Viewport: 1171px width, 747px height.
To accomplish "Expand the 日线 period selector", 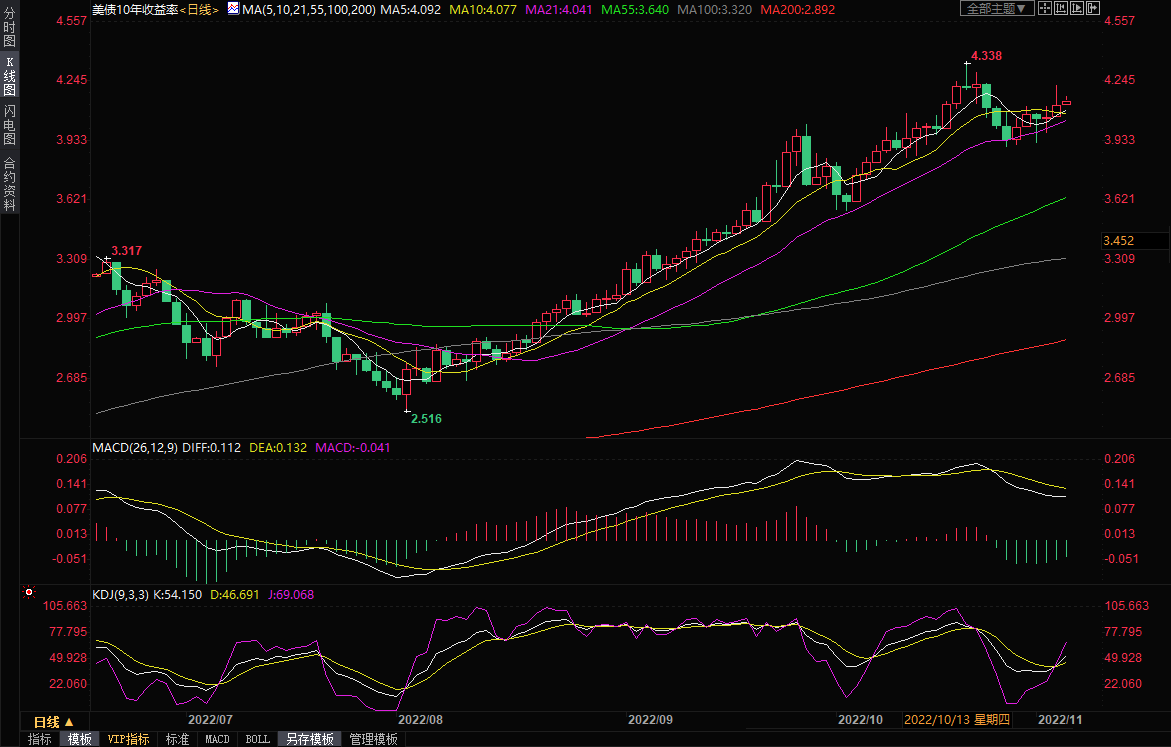I will pos(54,722).
